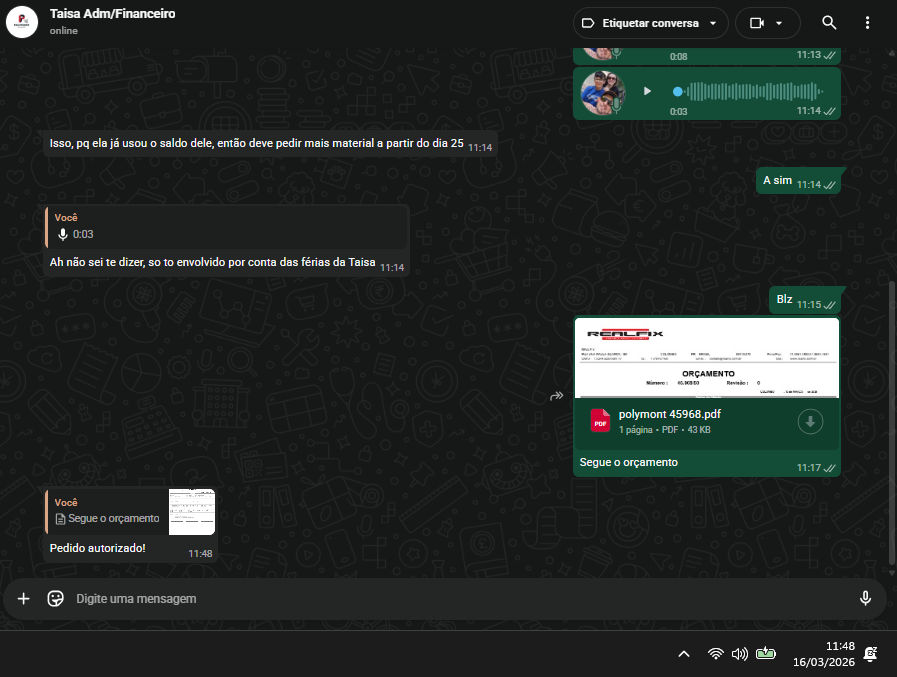Screen dimensions: 897x677
Task: Record a voice message with microphone
Action: click(x=865, y=598)
